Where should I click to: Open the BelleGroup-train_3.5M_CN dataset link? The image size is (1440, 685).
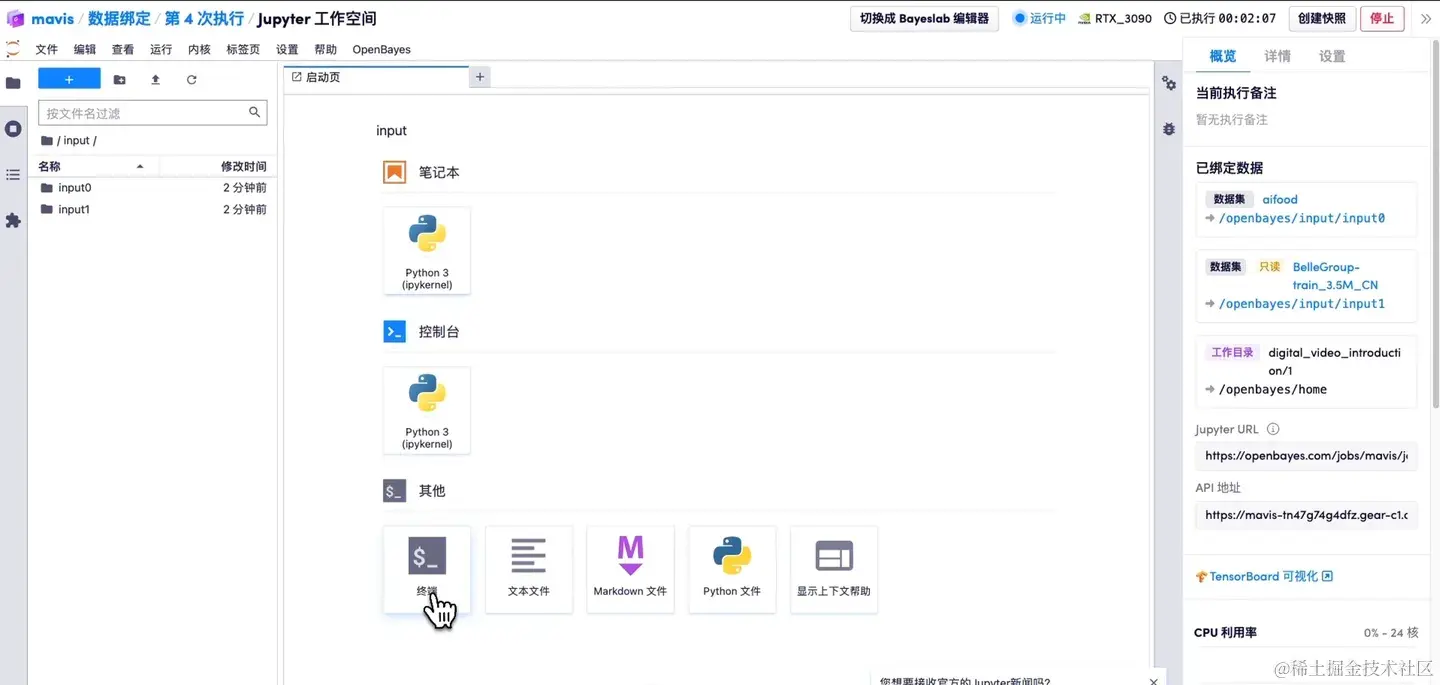(1335, 276)
